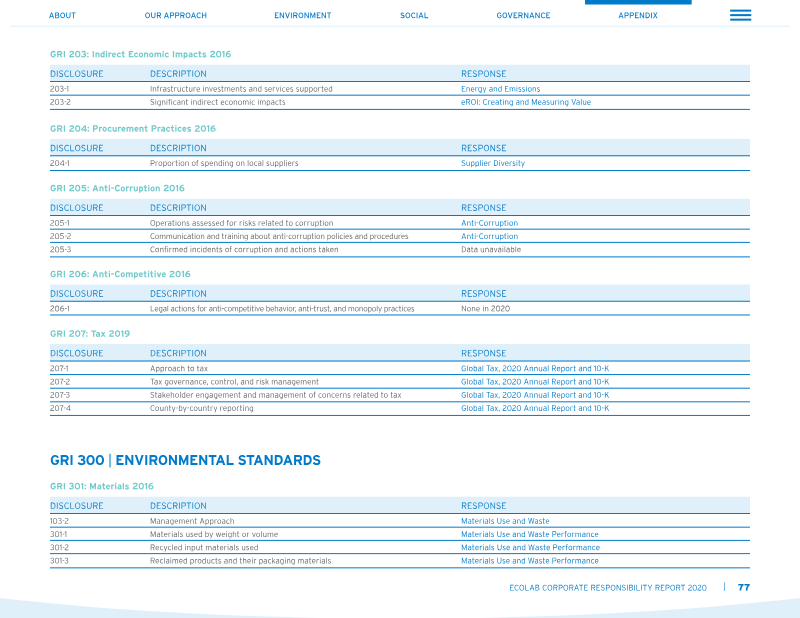Select the Social navigation item

pyautogui.click(x=414, y=15)
